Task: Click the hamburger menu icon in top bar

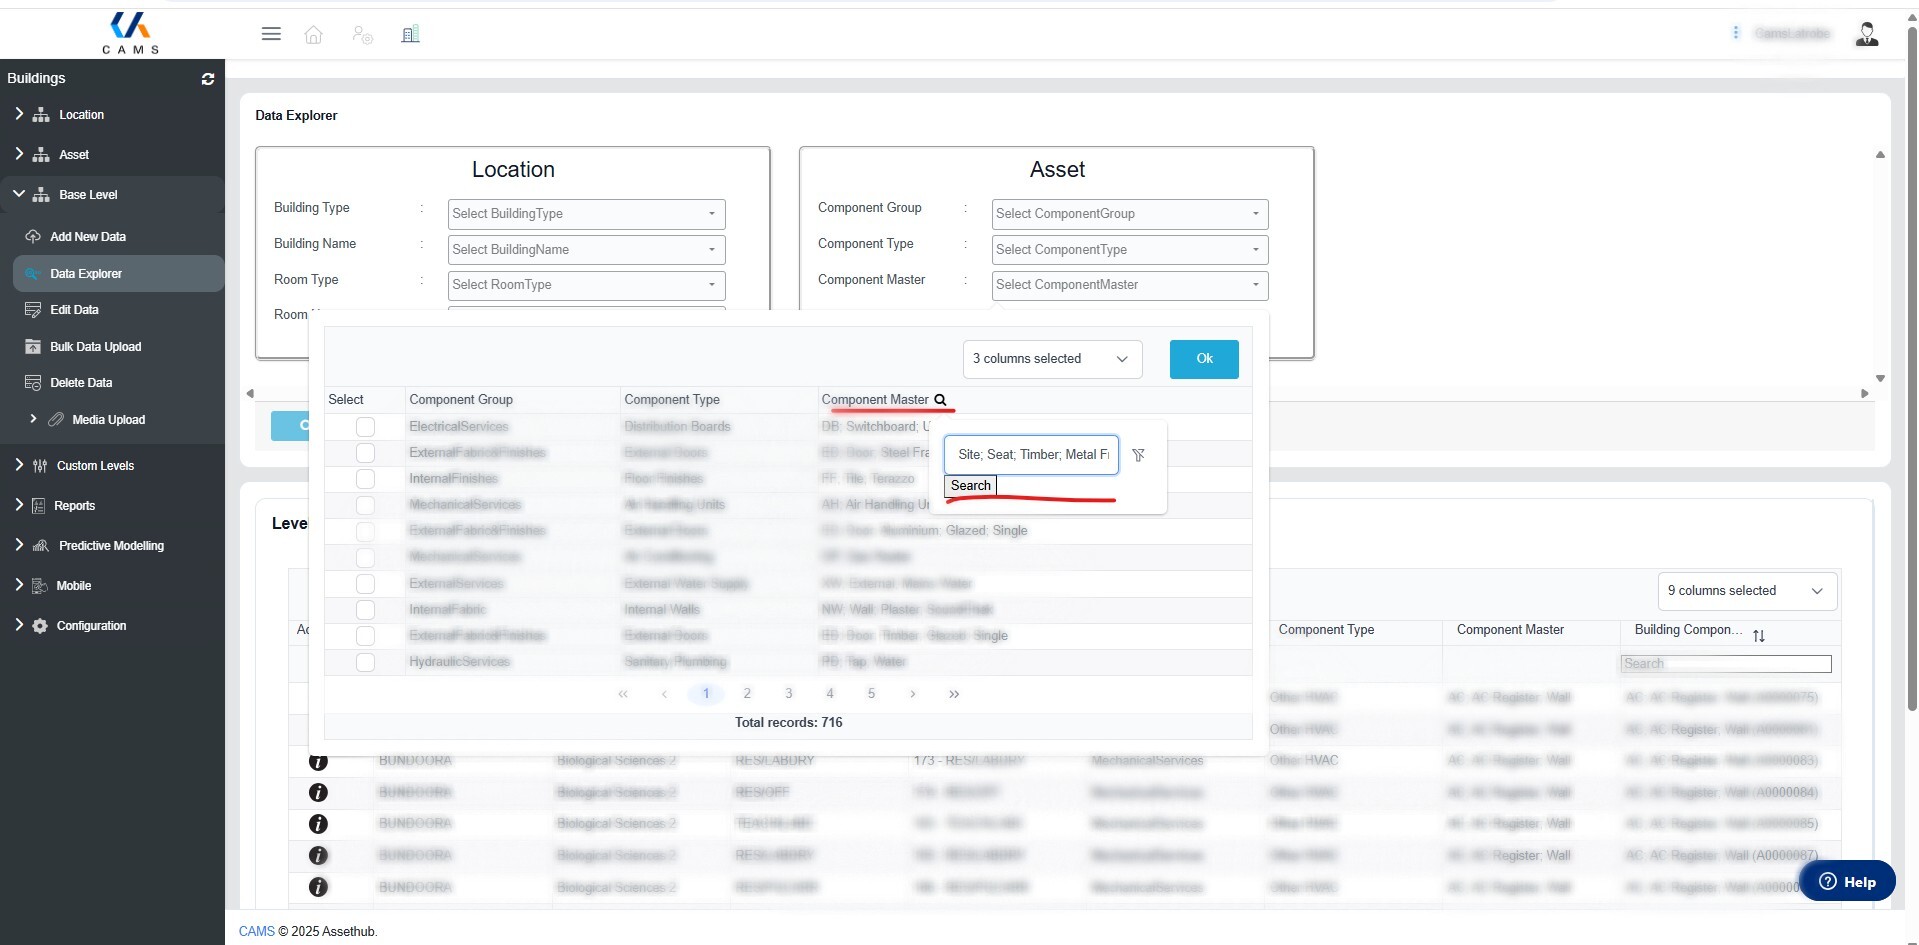Action: coord(271,34)
